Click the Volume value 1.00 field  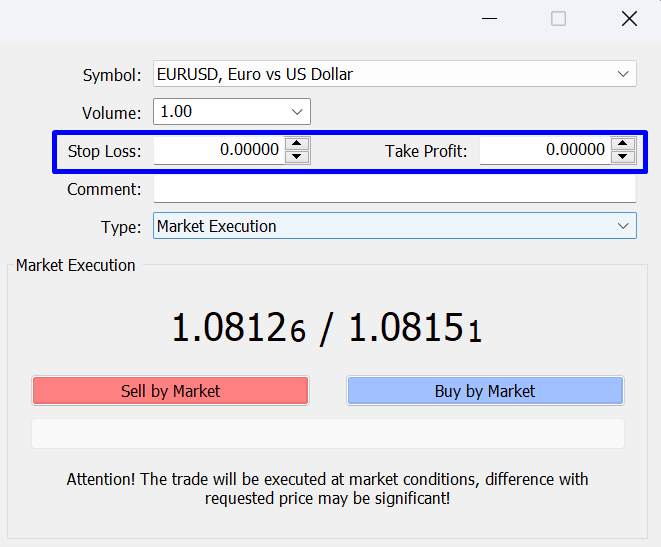tap(218, 112)
